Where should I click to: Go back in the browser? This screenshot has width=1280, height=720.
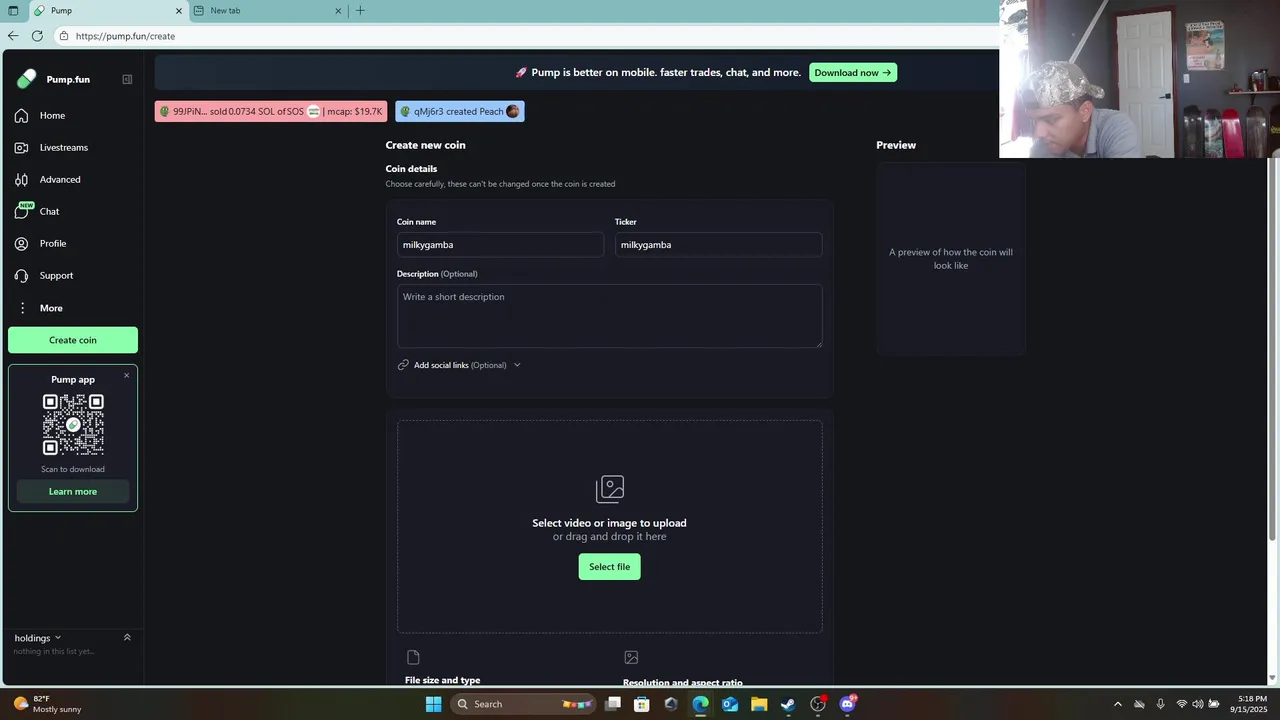point(13,36)
